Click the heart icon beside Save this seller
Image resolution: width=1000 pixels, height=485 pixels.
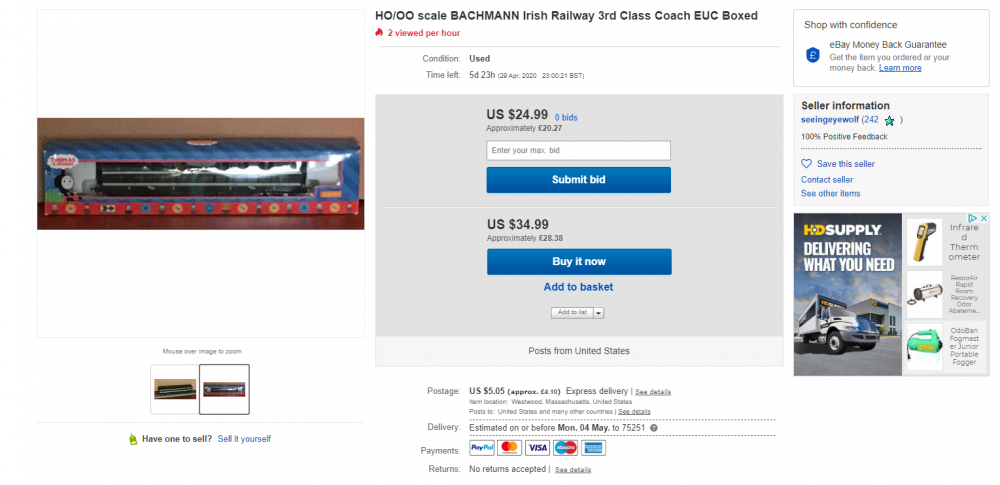(x=807, y=164)
